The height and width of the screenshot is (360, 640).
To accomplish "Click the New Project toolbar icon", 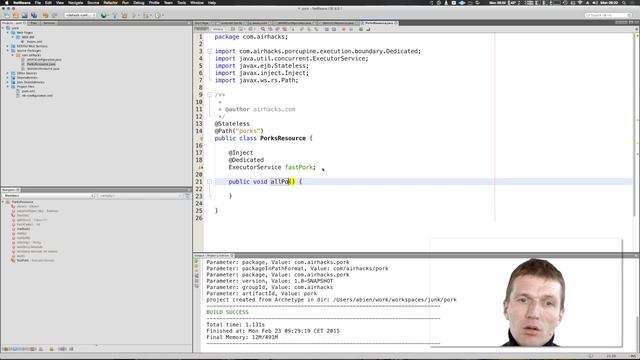I will pos(16,15).
